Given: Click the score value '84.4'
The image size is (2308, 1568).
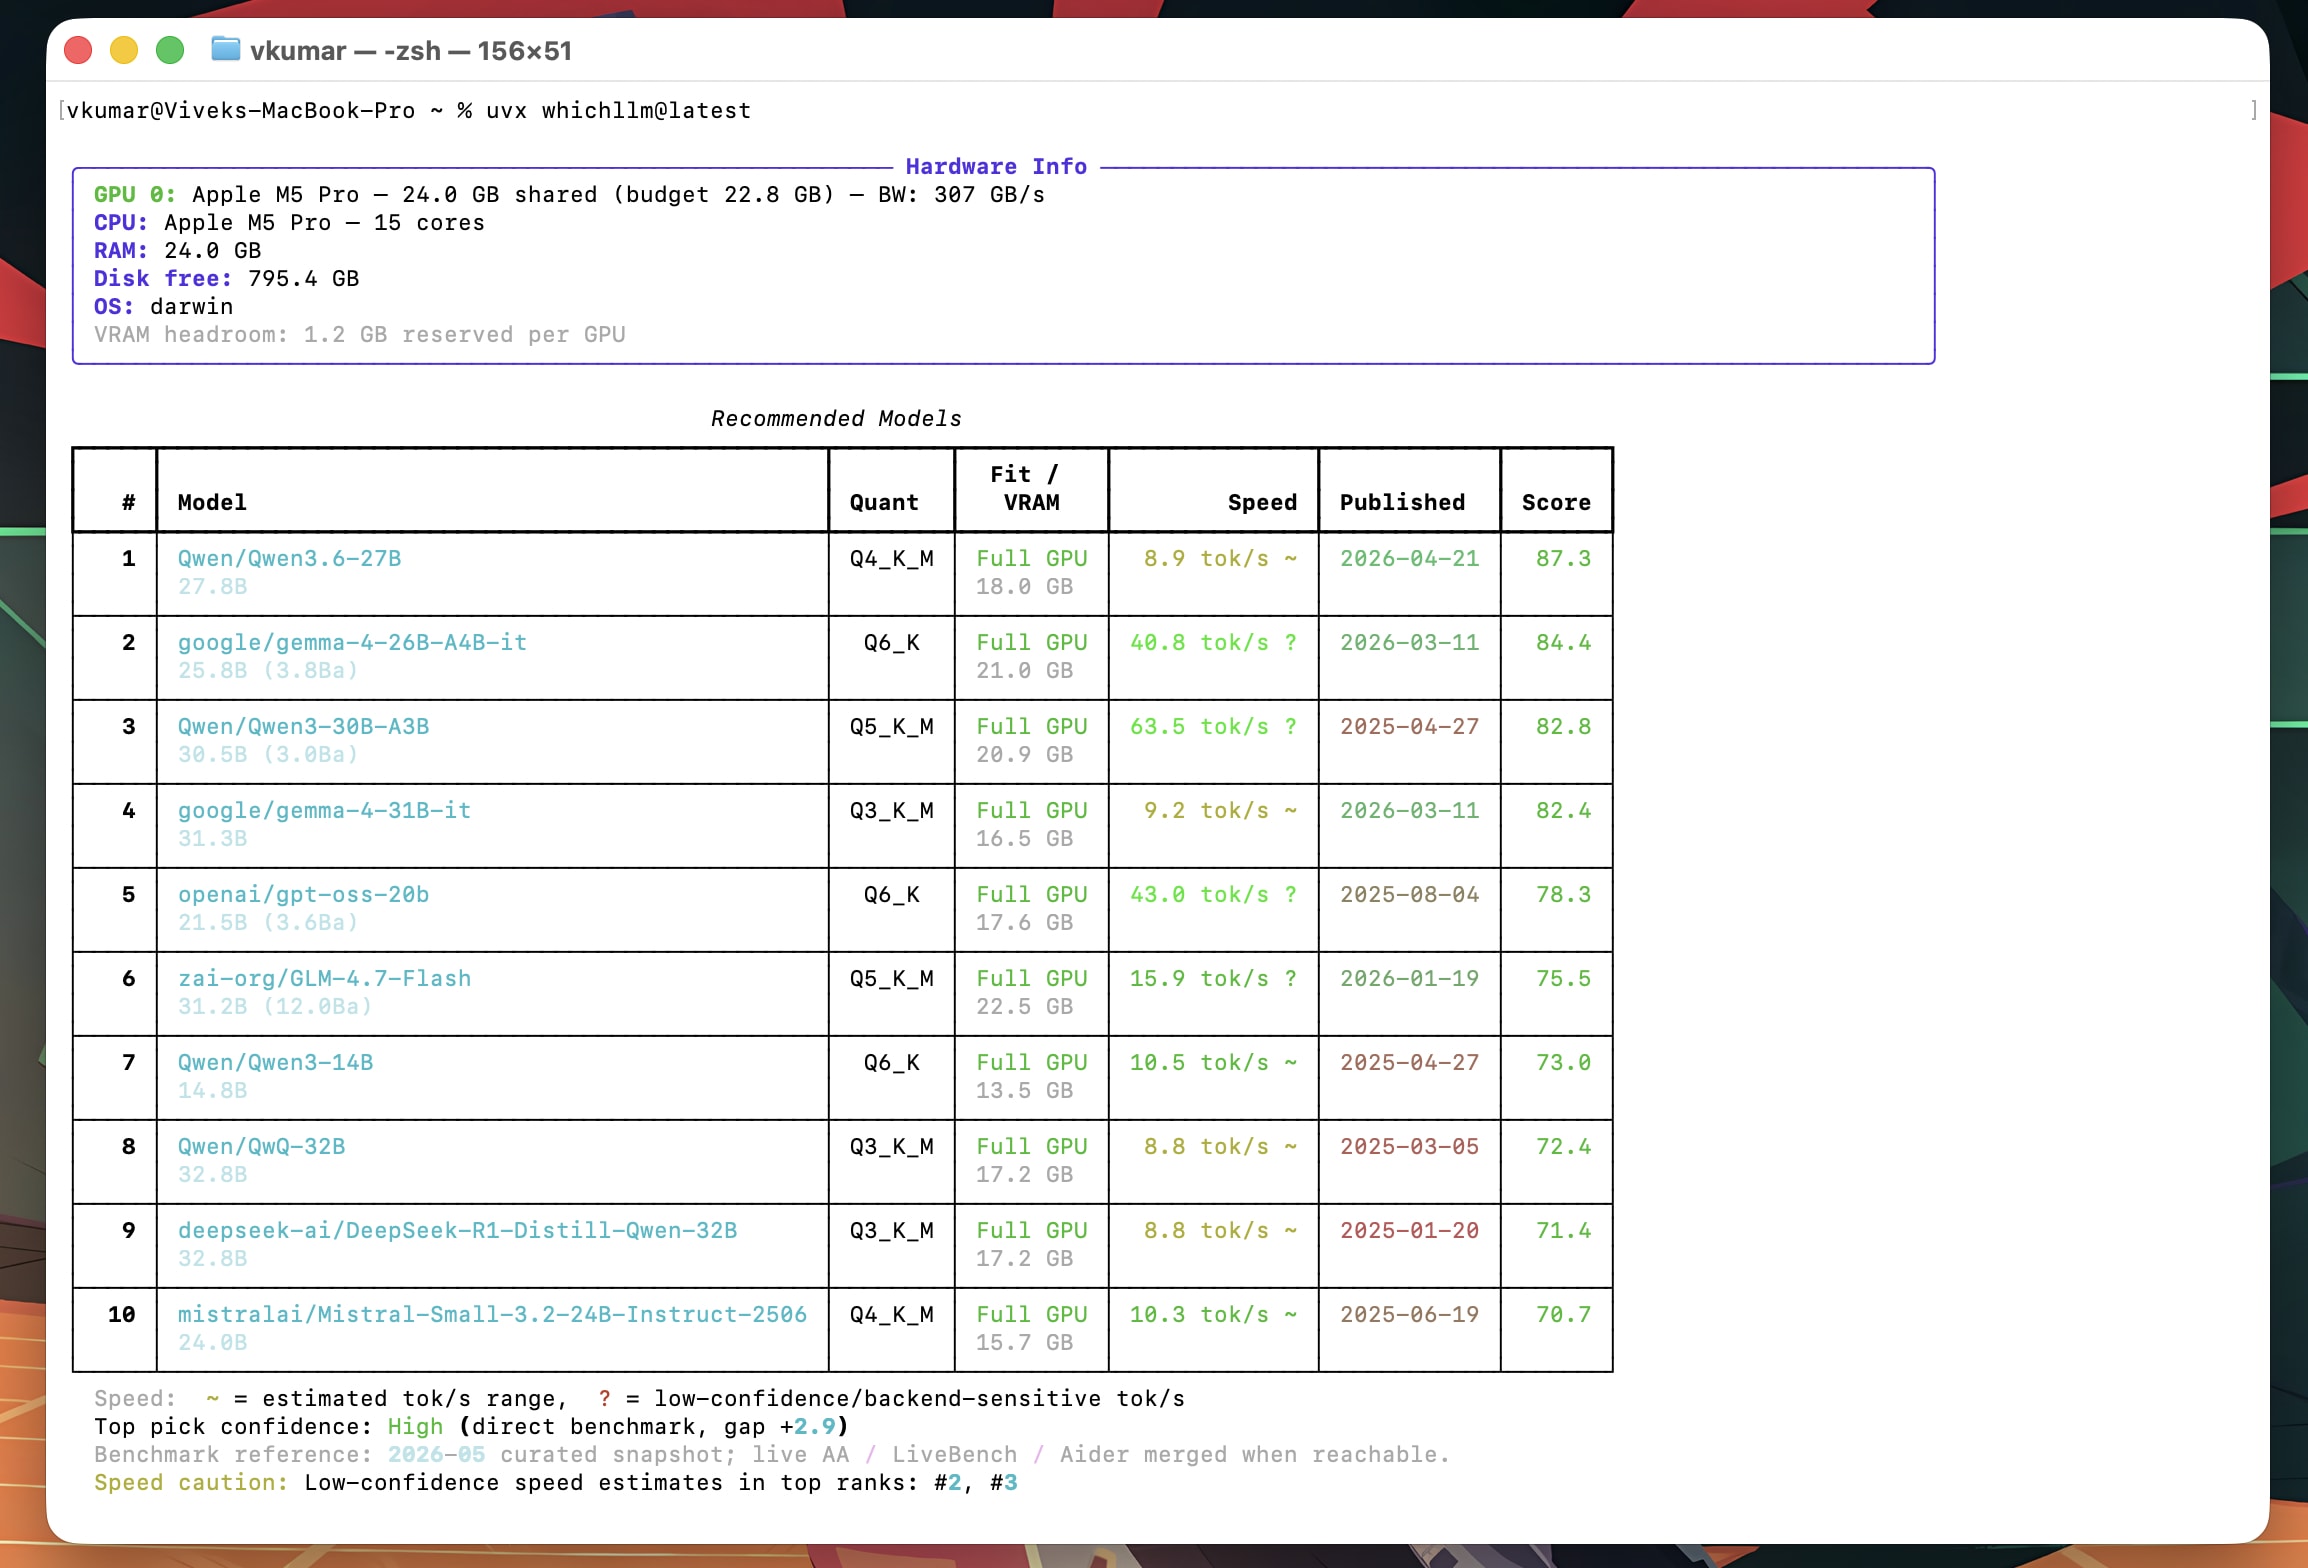Looking at the screenshot, I should 1563,643.
